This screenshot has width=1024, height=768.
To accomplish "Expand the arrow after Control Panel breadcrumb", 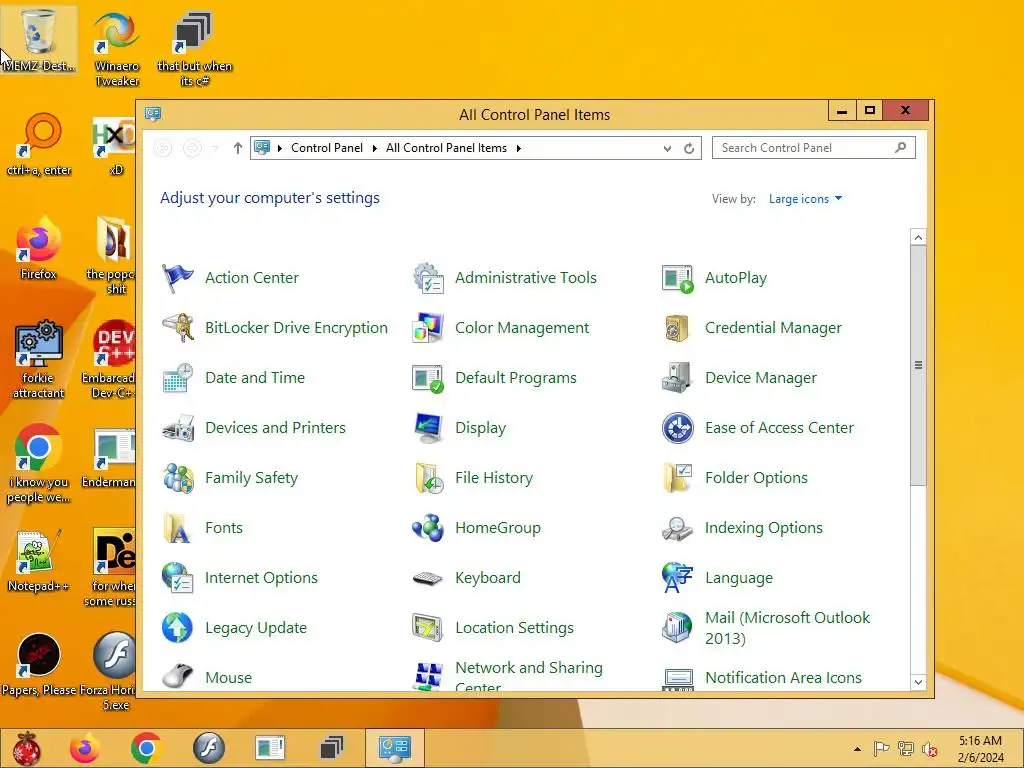I will (x=375, y=149).
